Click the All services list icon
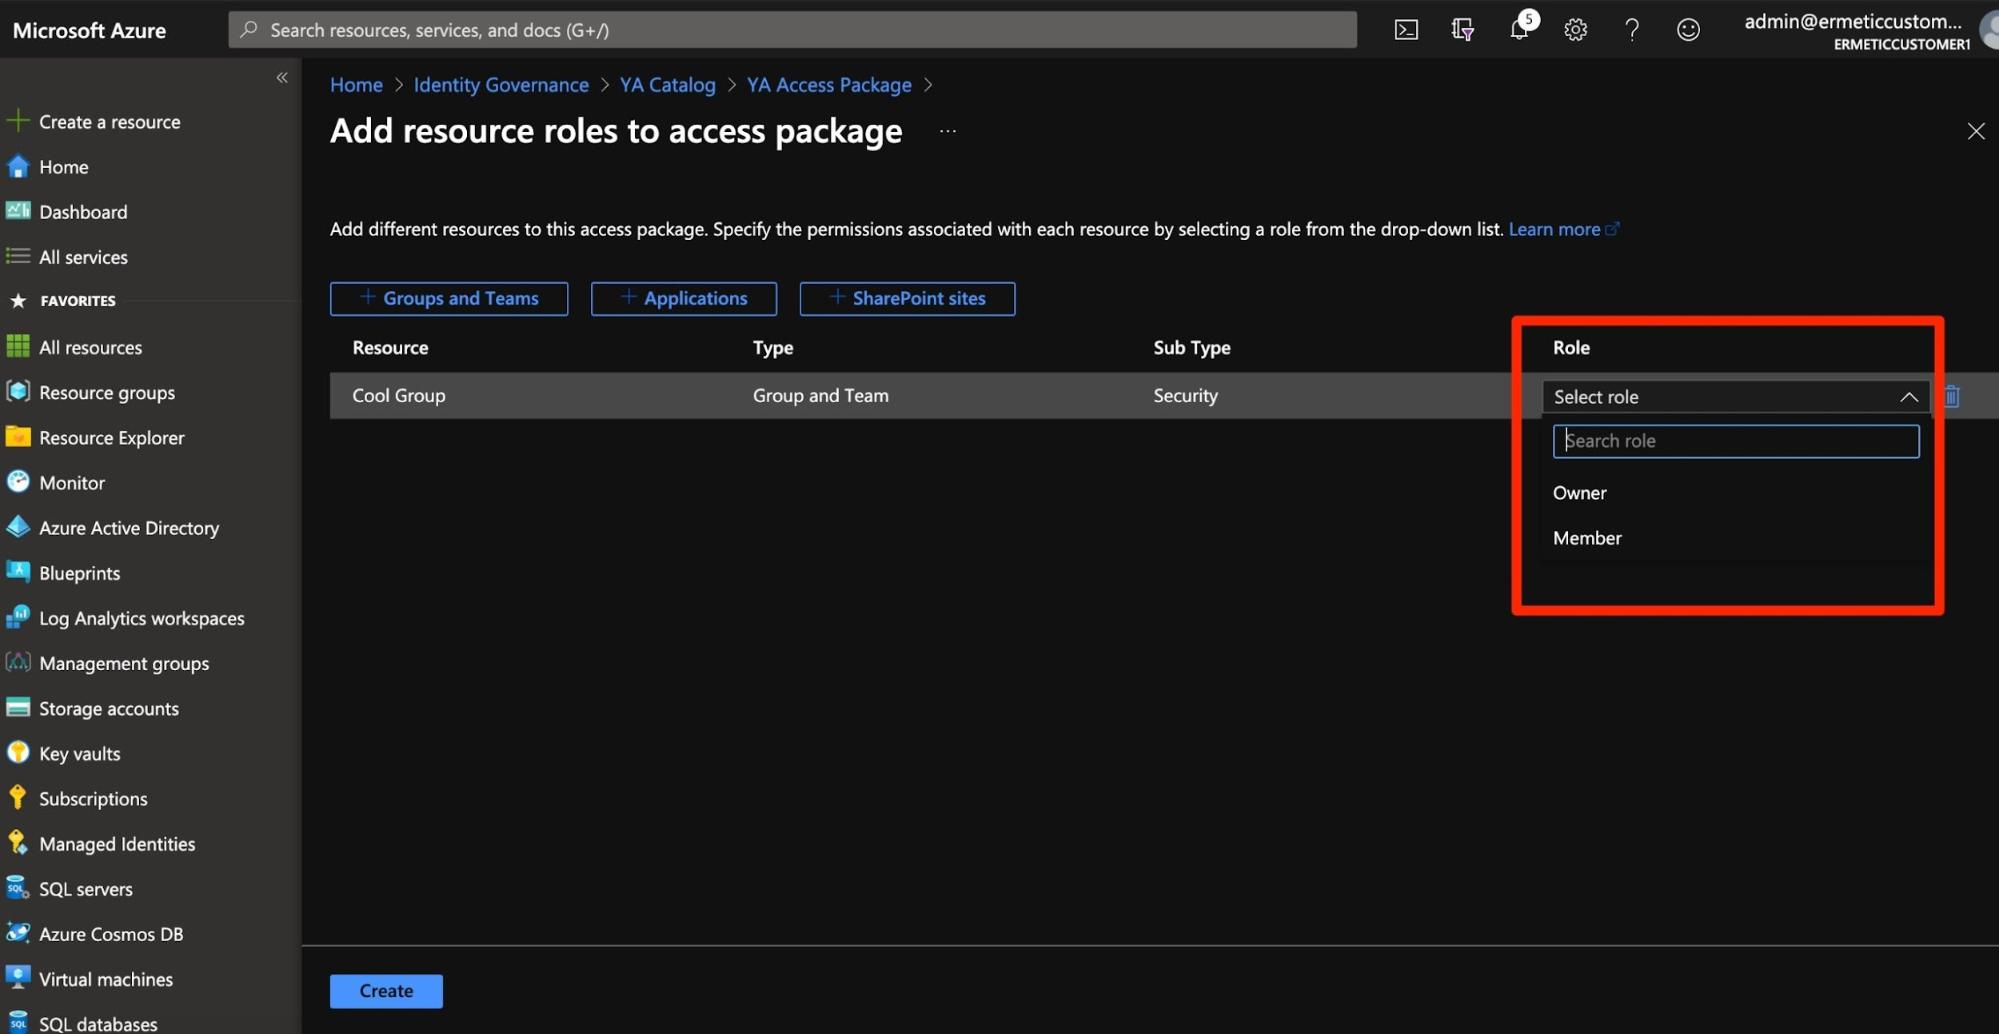 point(18,256)
